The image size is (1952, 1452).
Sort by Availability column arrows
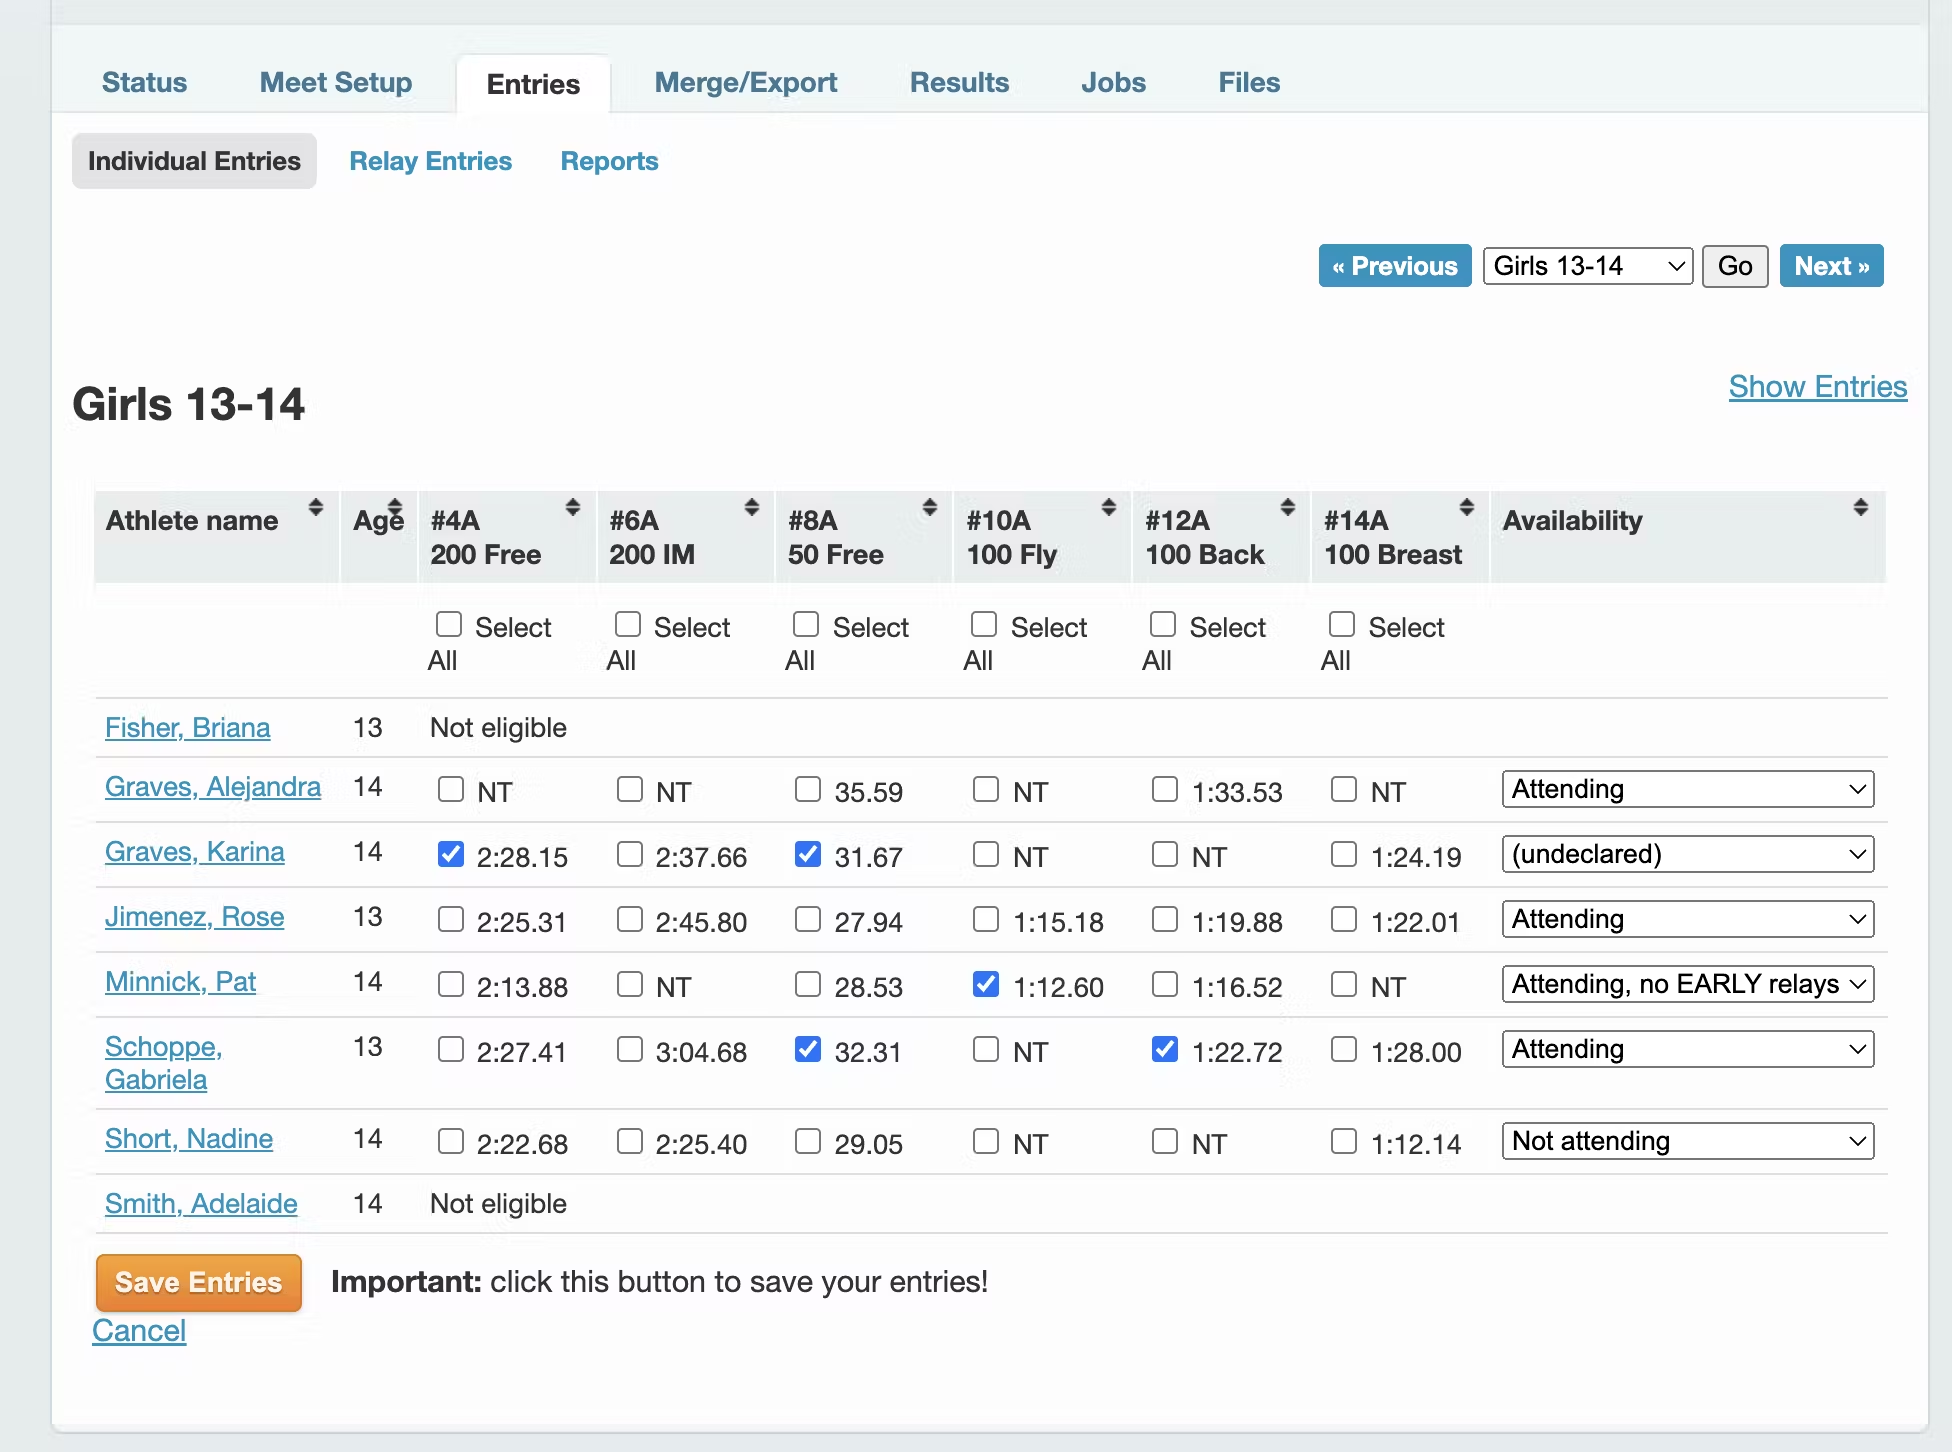[x=1861, y=507]
